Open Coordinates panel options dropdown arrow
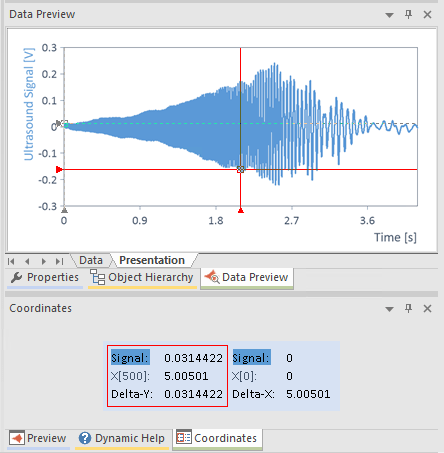 [389, 309]
